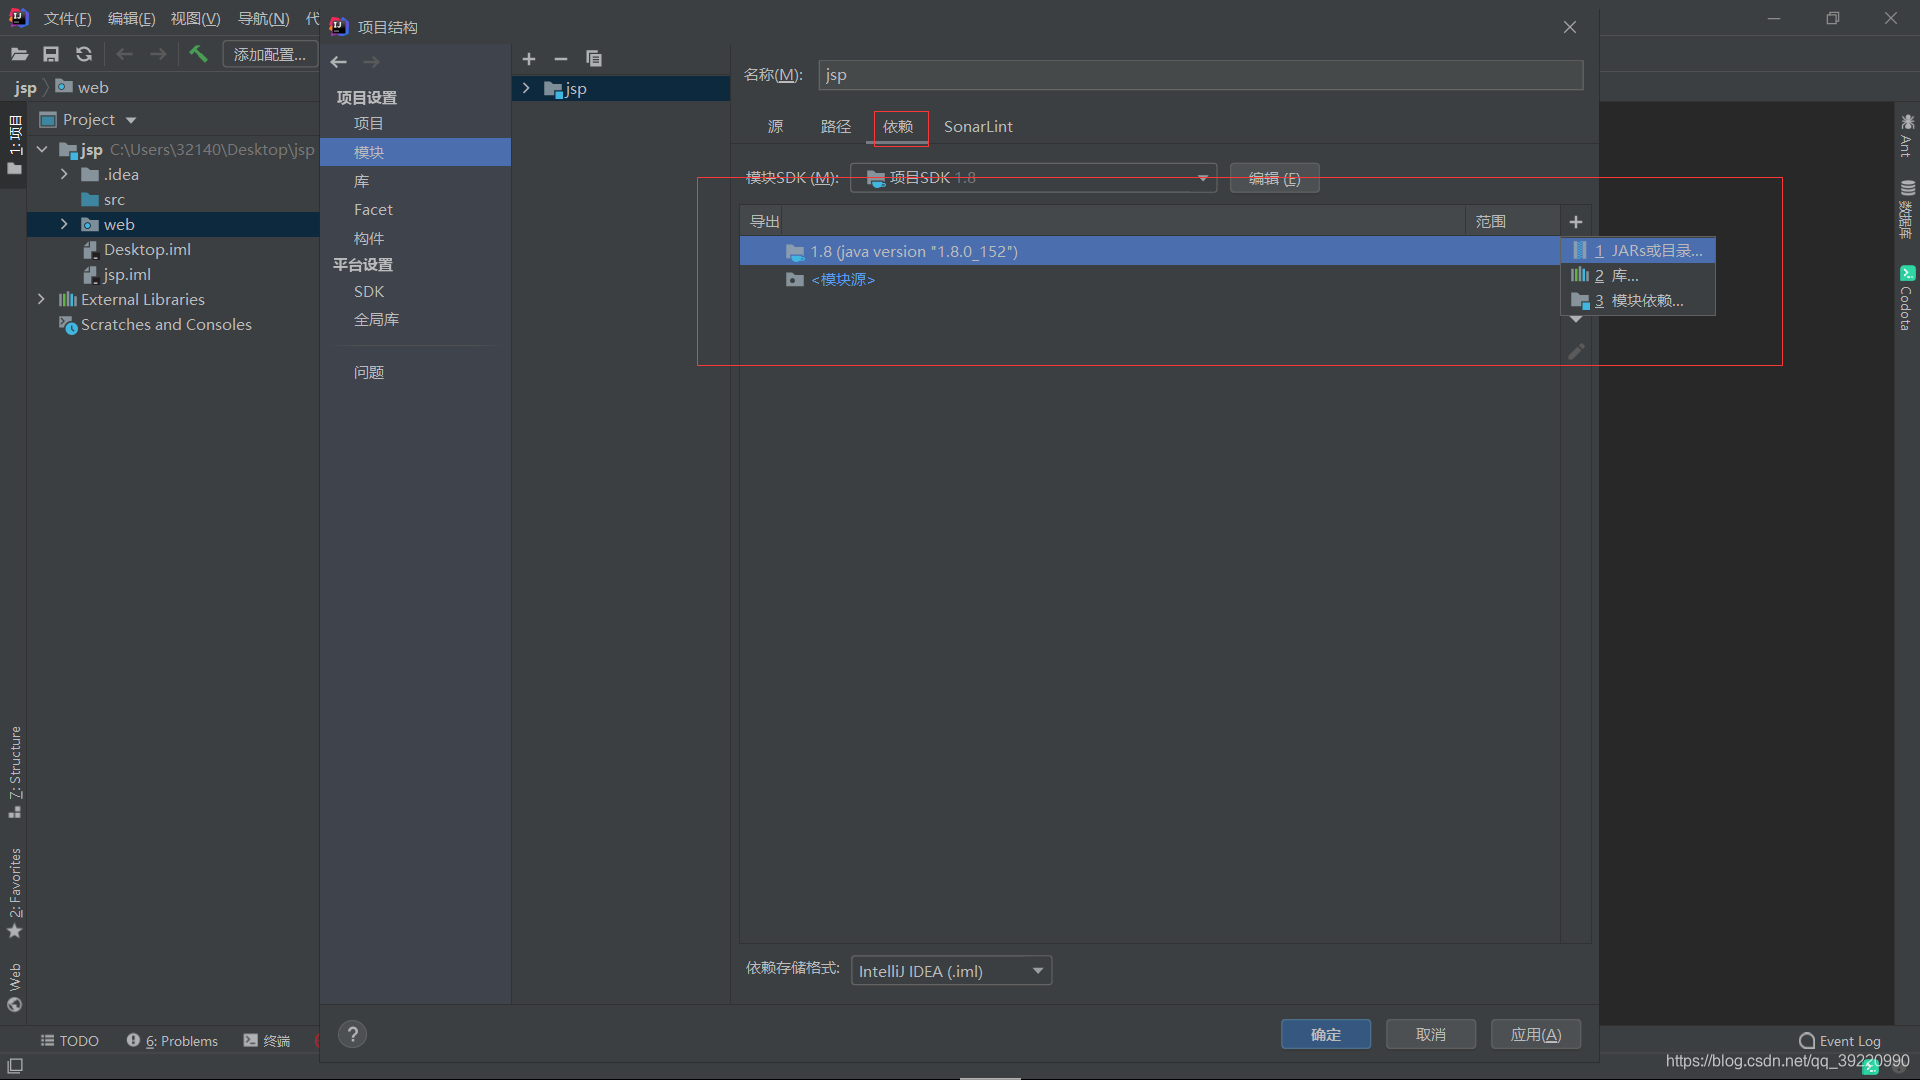1920x1080 pixels.
Task: Click the copy module icon
Action: 594,59
